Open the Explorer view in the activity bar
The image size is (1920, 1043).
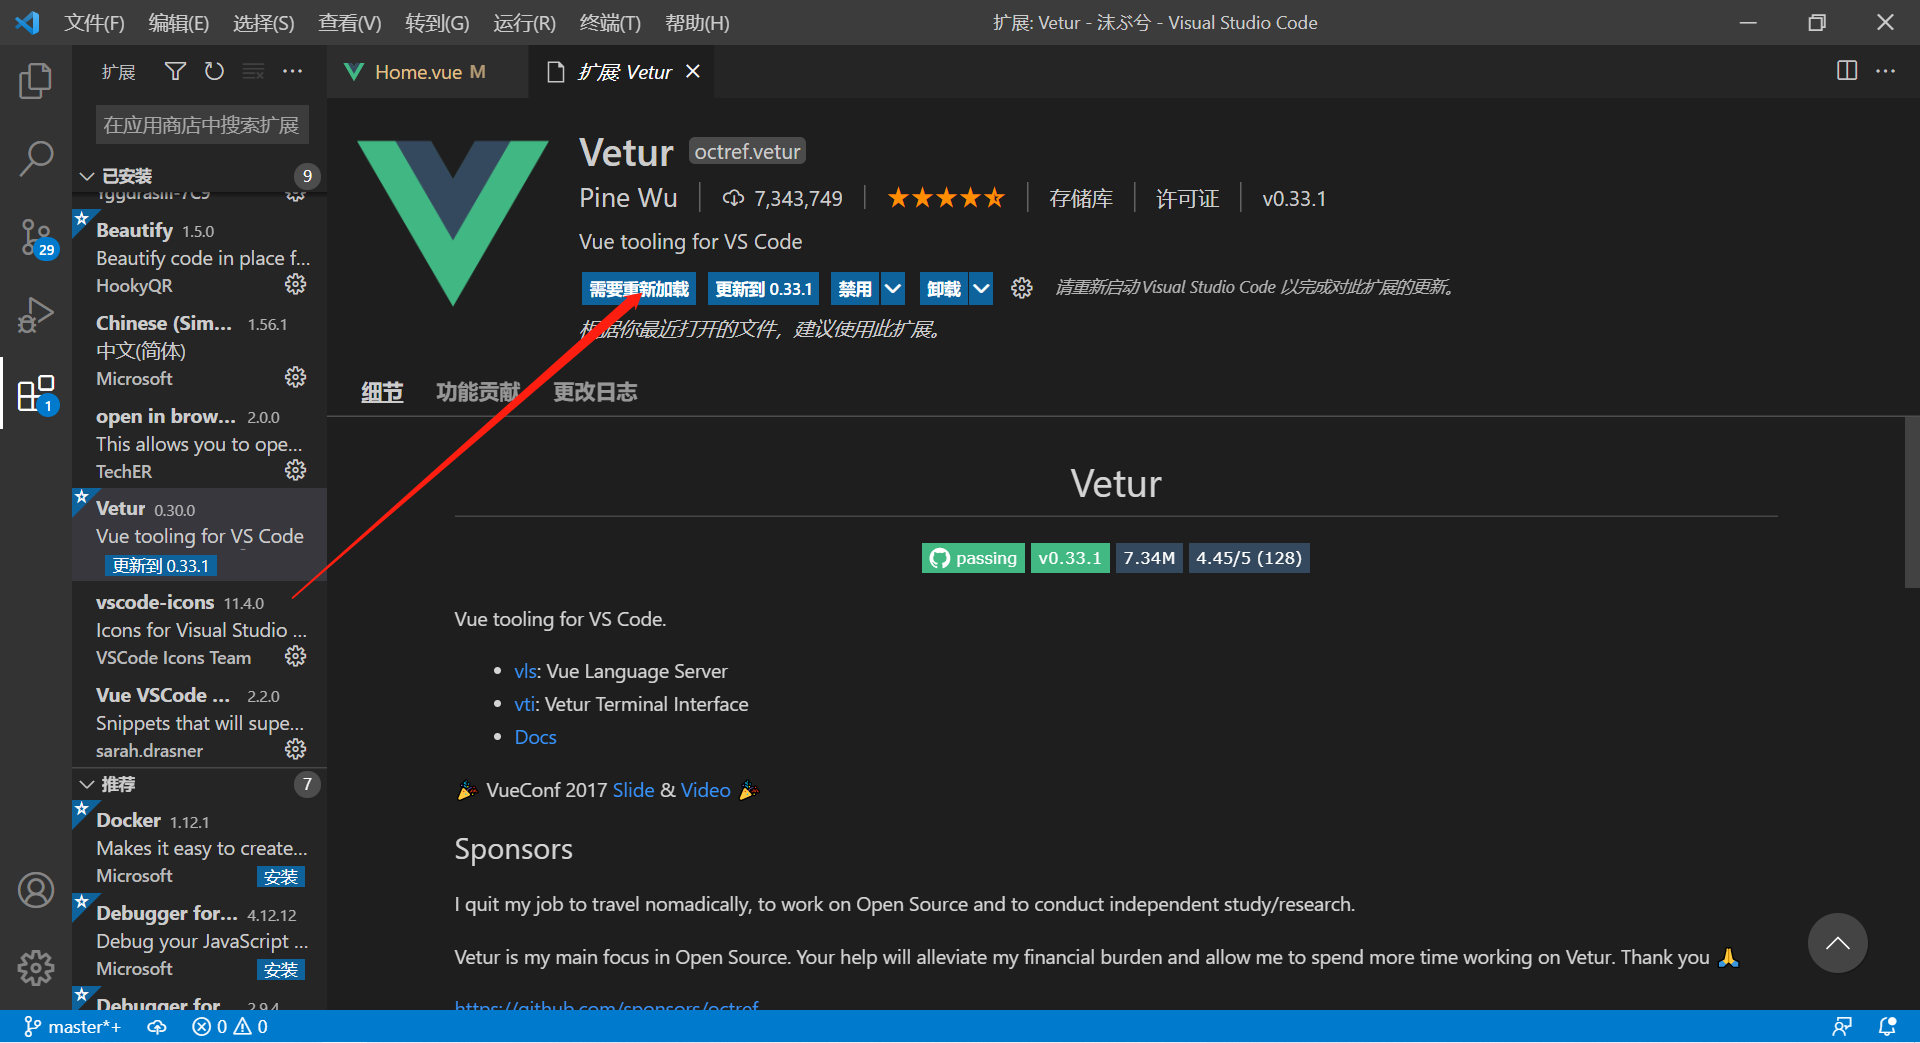36,81
